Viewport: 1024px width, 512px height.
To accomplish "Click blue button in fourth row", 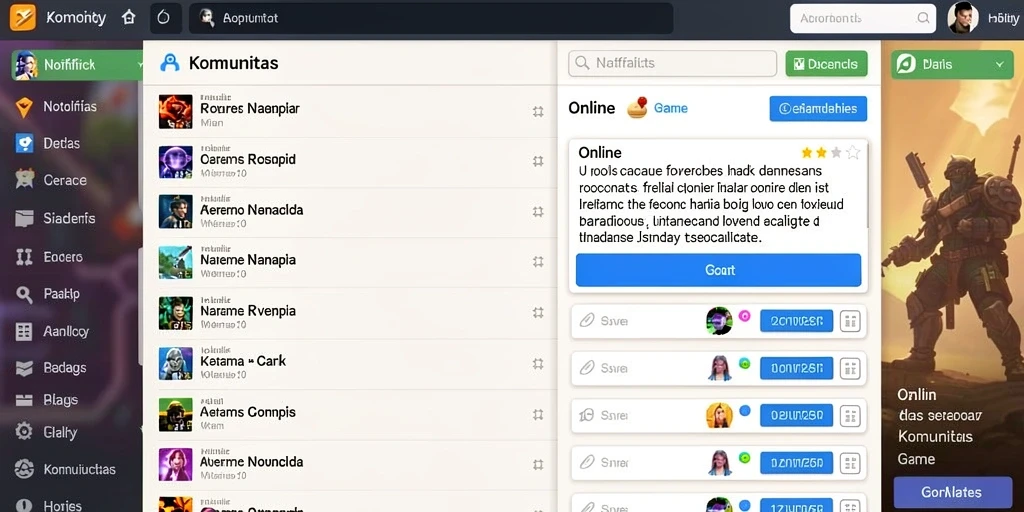I will (x=796, y=462).
